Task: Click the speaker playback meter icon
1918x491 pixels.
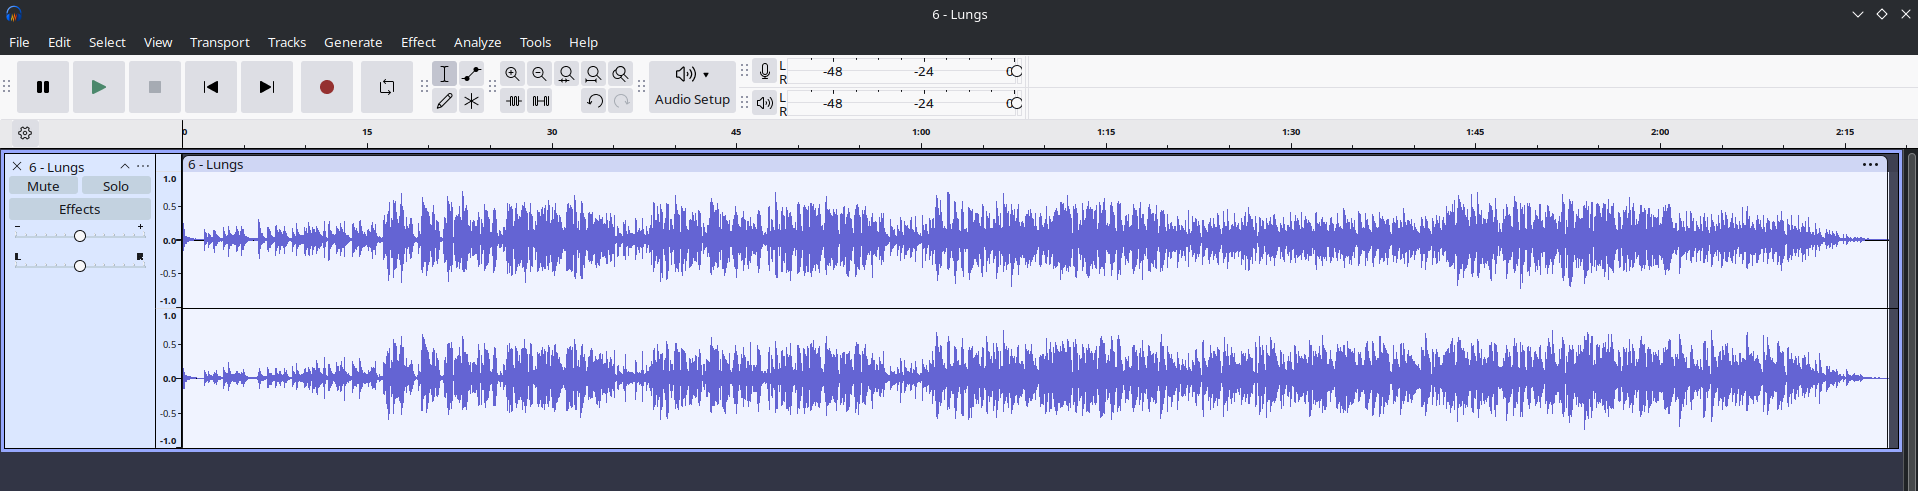Action: (765, 103)
